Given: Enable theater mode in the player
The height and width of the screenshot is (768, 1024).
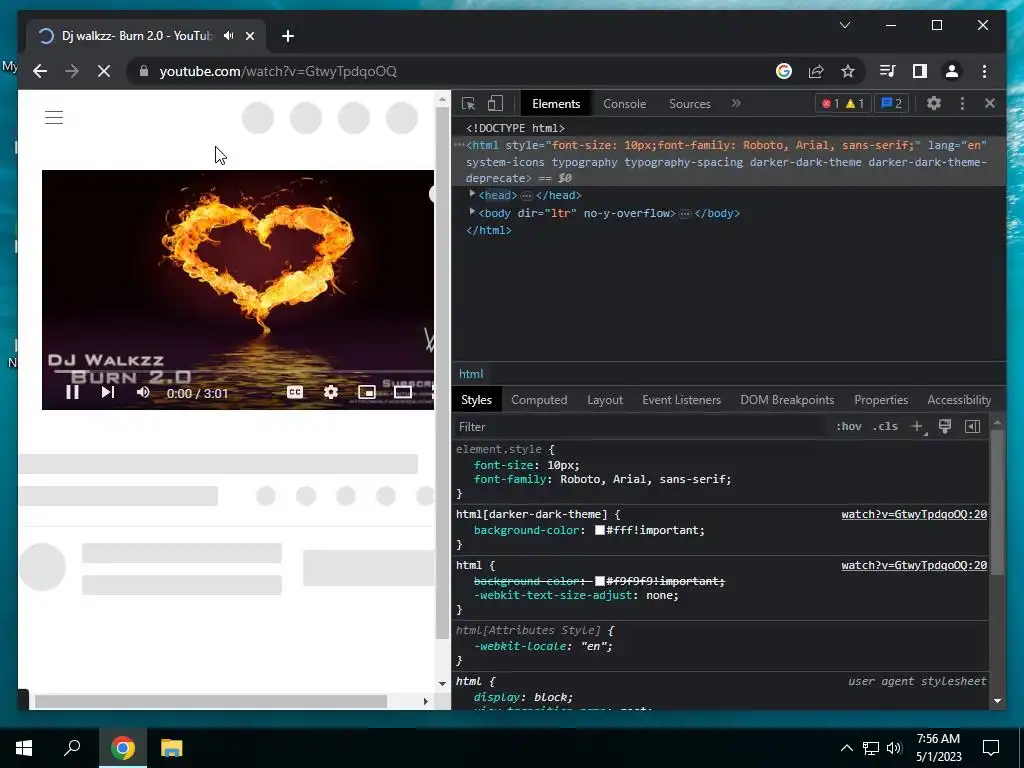Looking at the screenshot, I should coord(403,392).
